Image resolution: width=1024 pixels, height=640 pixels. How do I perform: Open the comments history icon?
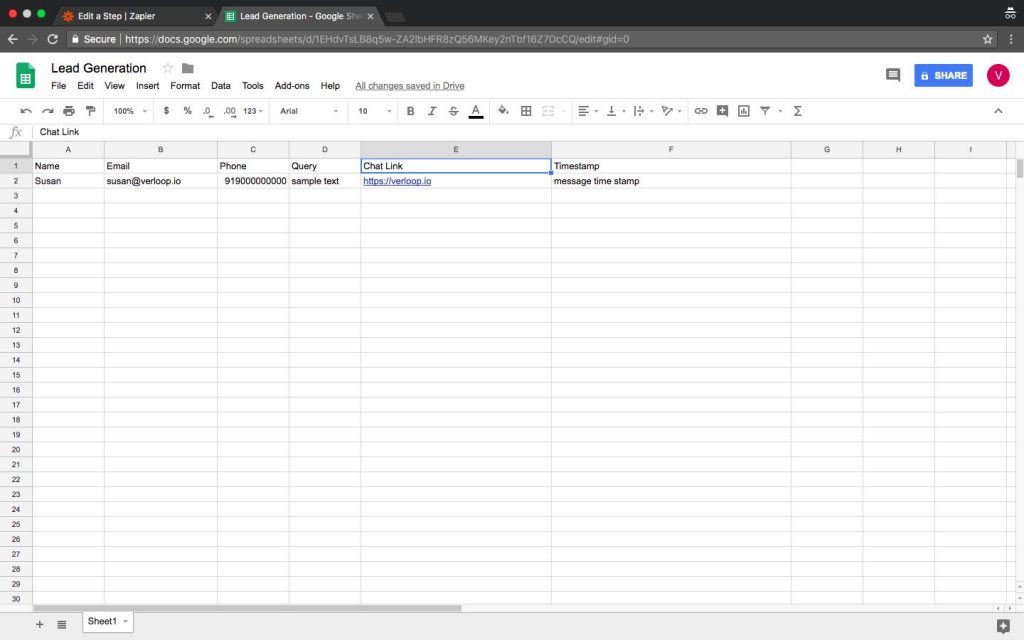pos(893,75)
